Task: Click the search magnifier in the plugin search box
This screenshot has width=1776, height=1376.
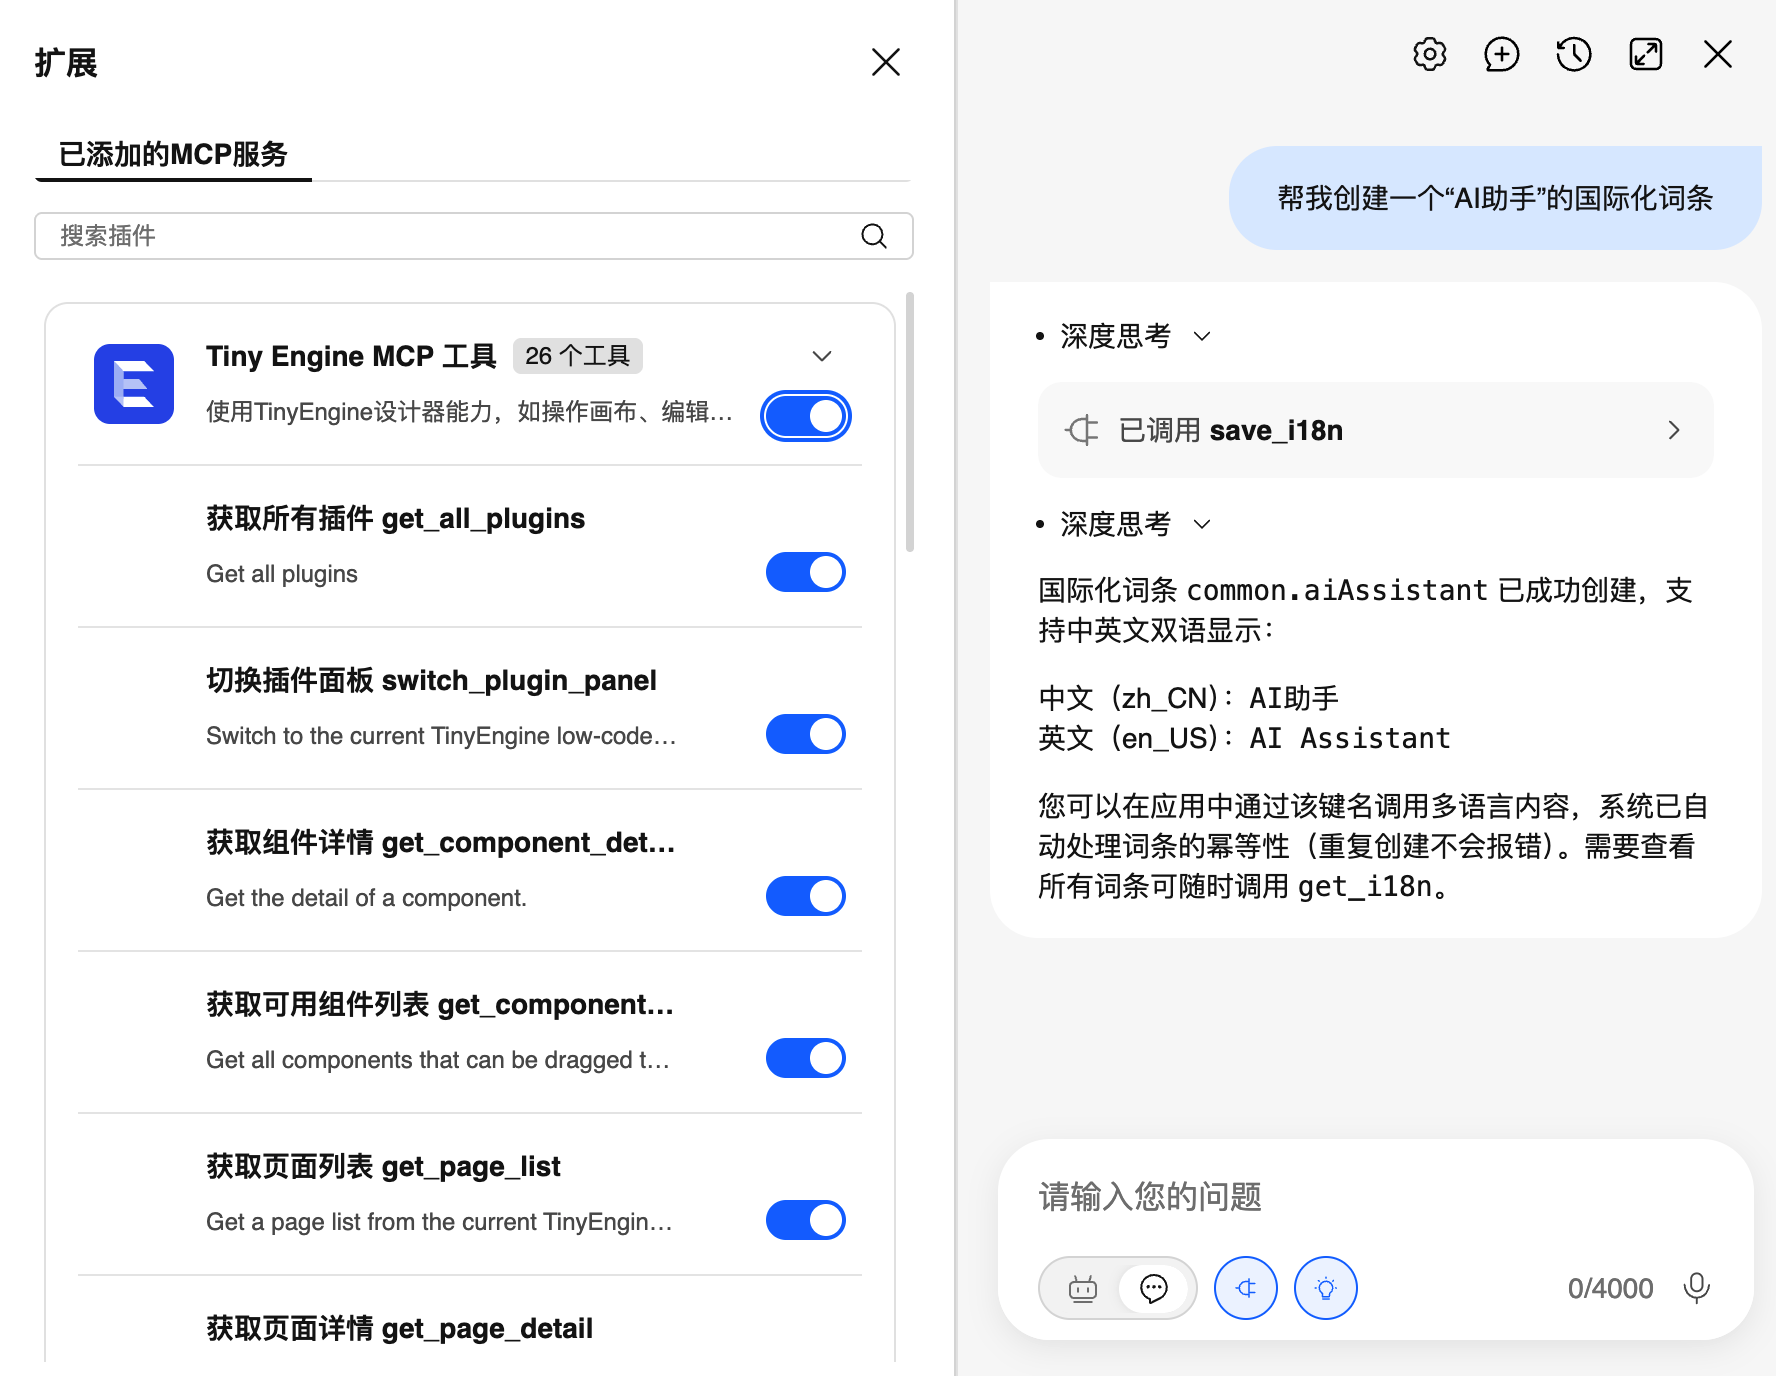Action: pyautogui.click(x=874, y=236)
